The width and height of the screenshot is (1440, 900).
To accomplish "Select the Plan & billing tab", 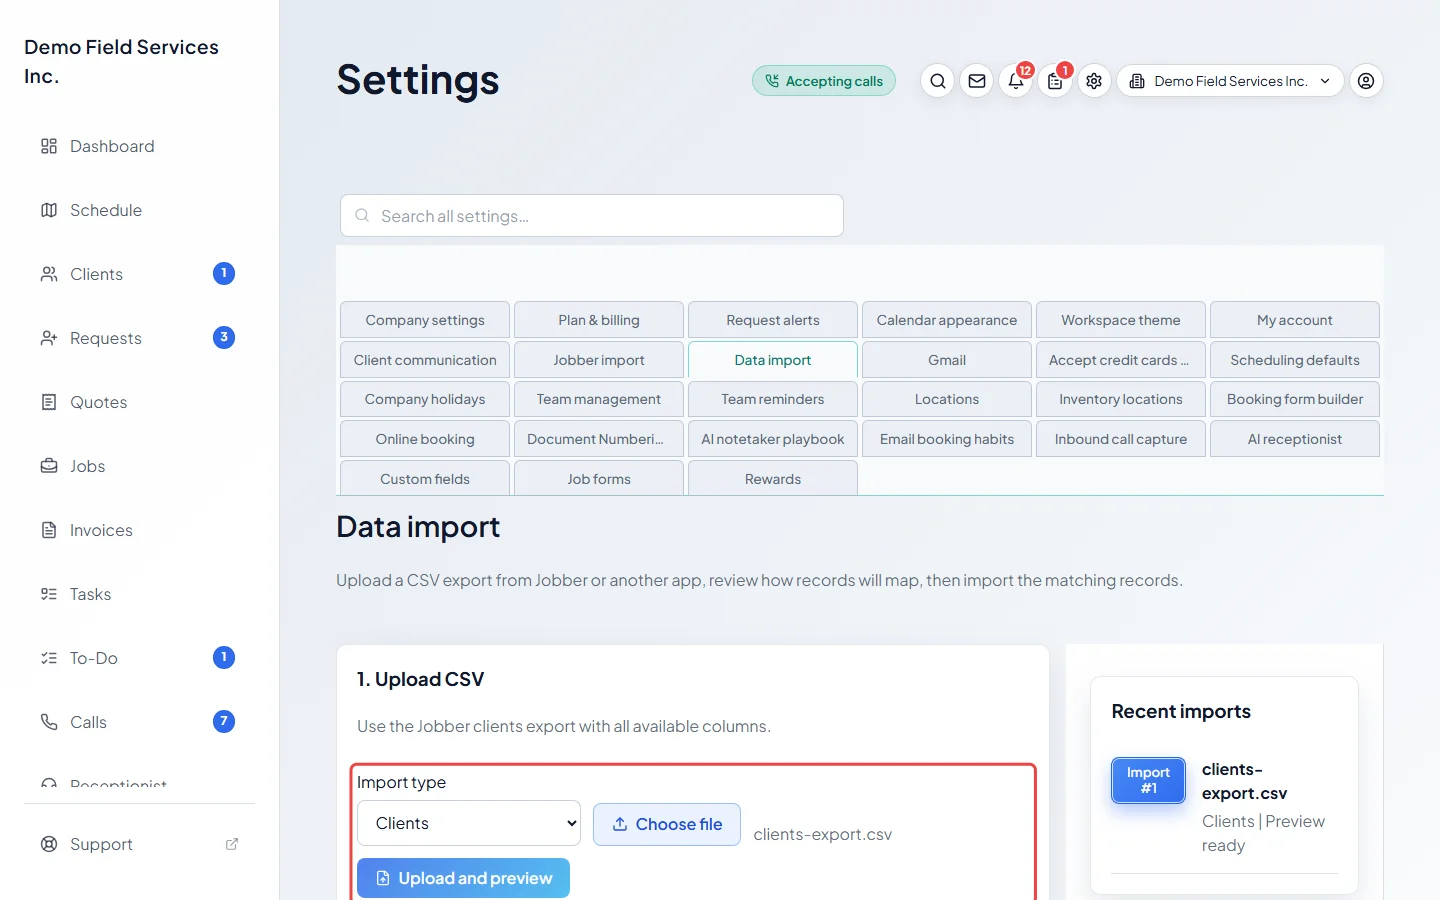I will 599,320.
